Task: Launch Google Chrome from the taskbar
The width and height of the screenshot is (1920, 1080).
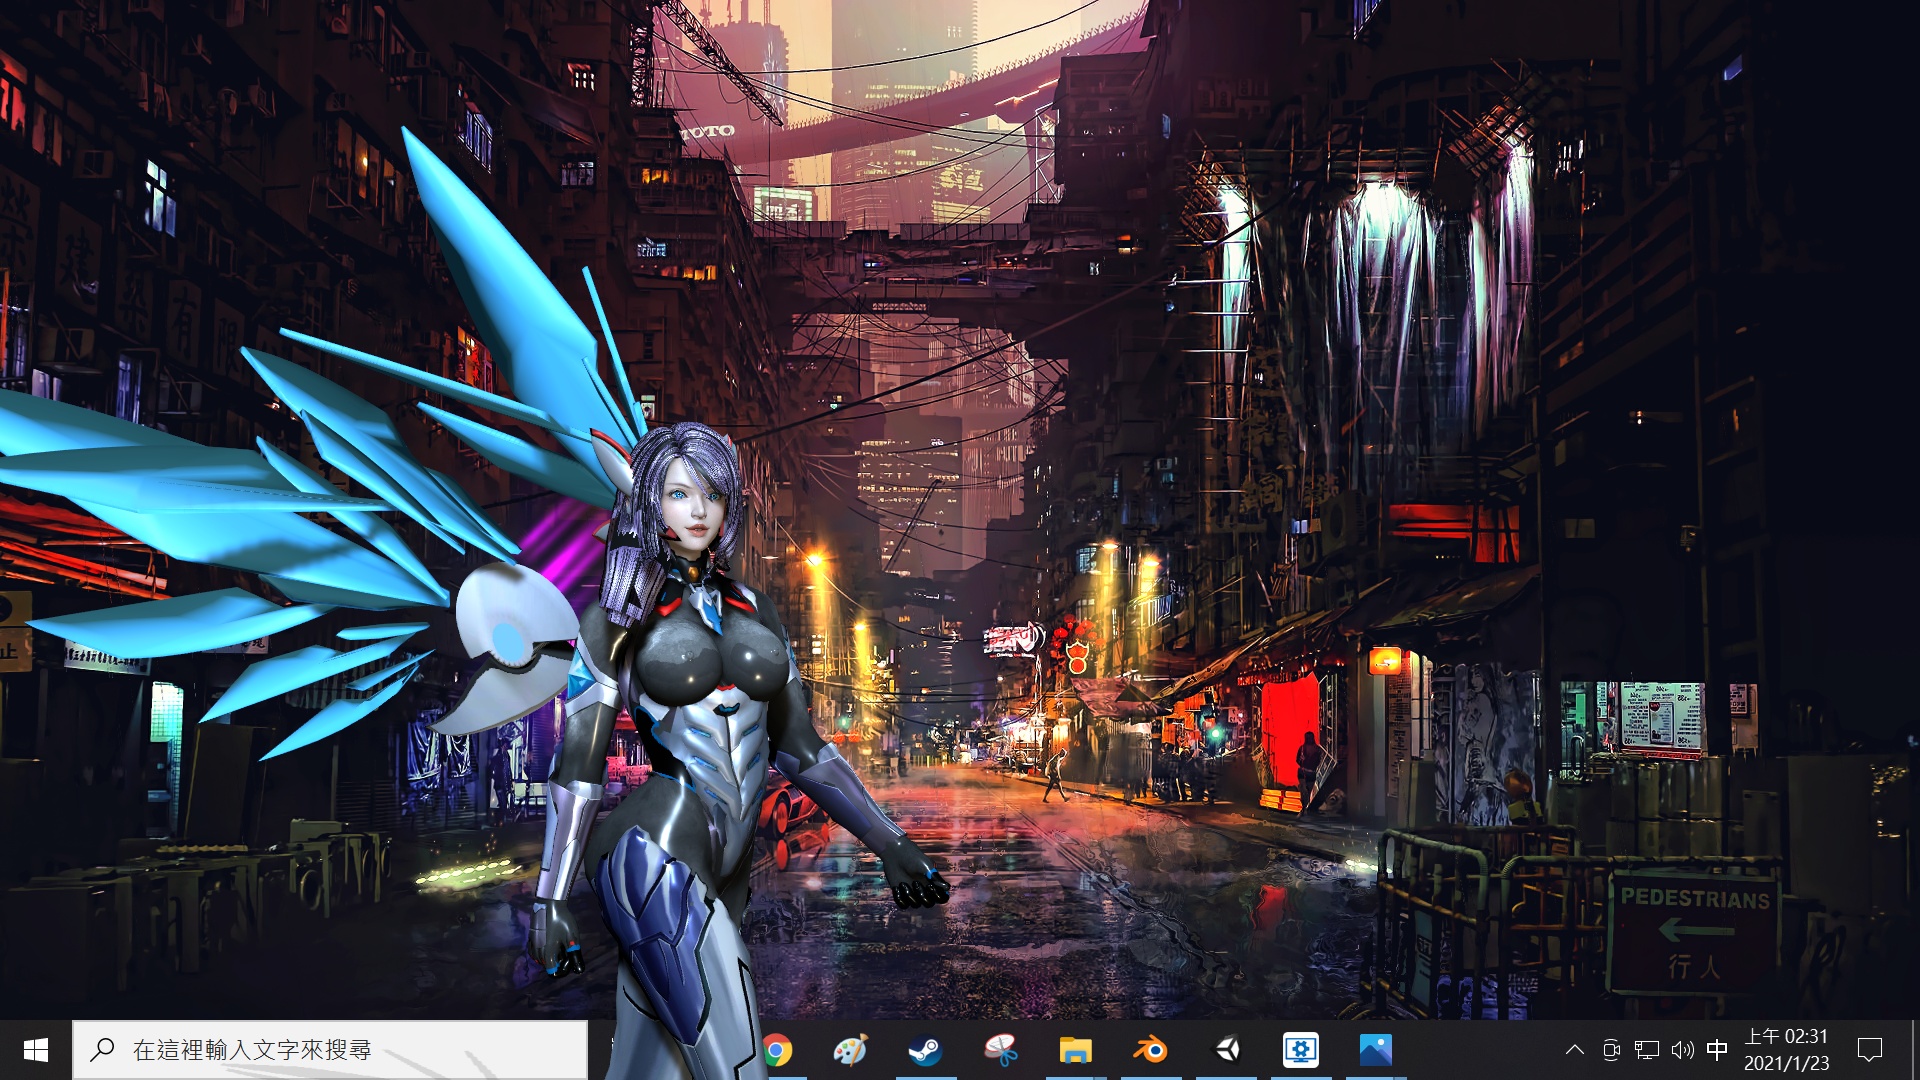Action: (777, 1050)
